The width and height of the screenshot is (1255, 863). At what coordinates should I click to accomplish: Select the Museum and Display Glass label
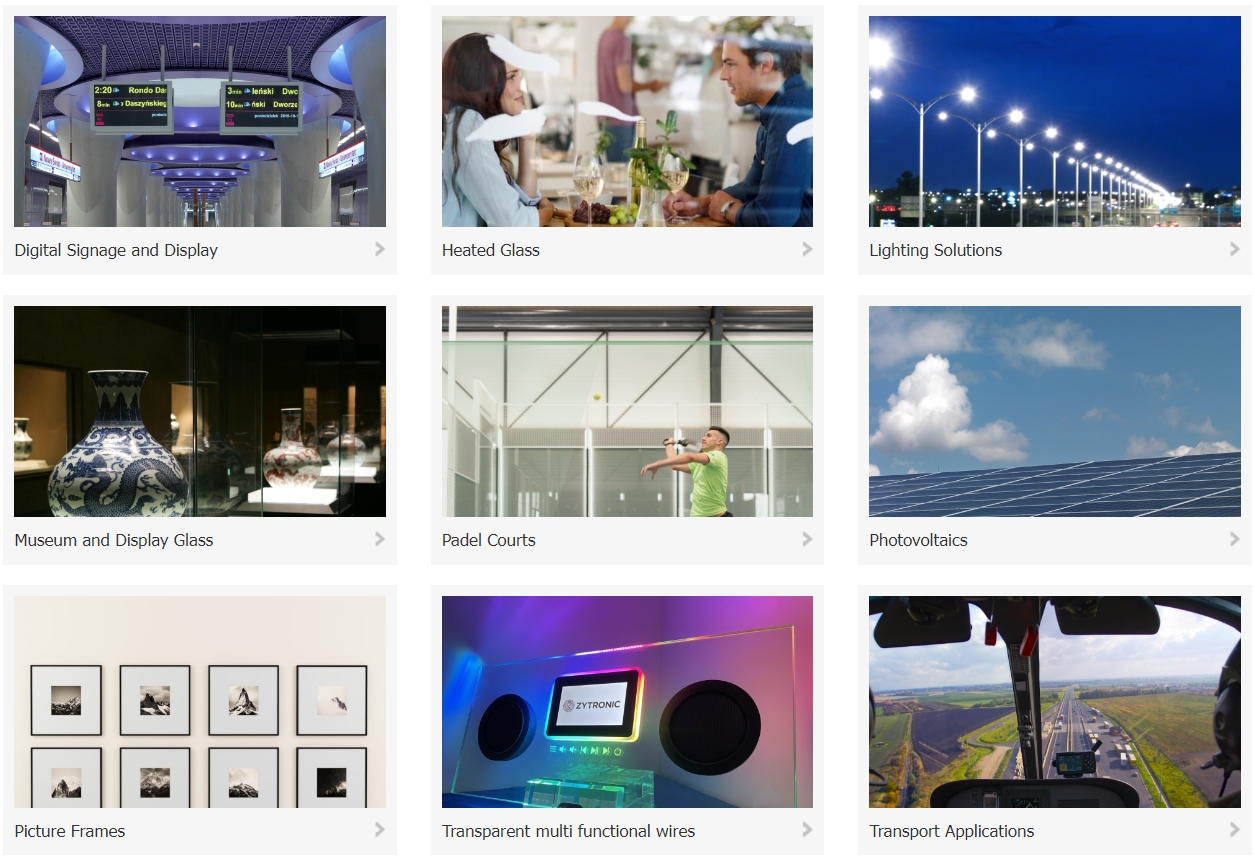coord(114,540)
